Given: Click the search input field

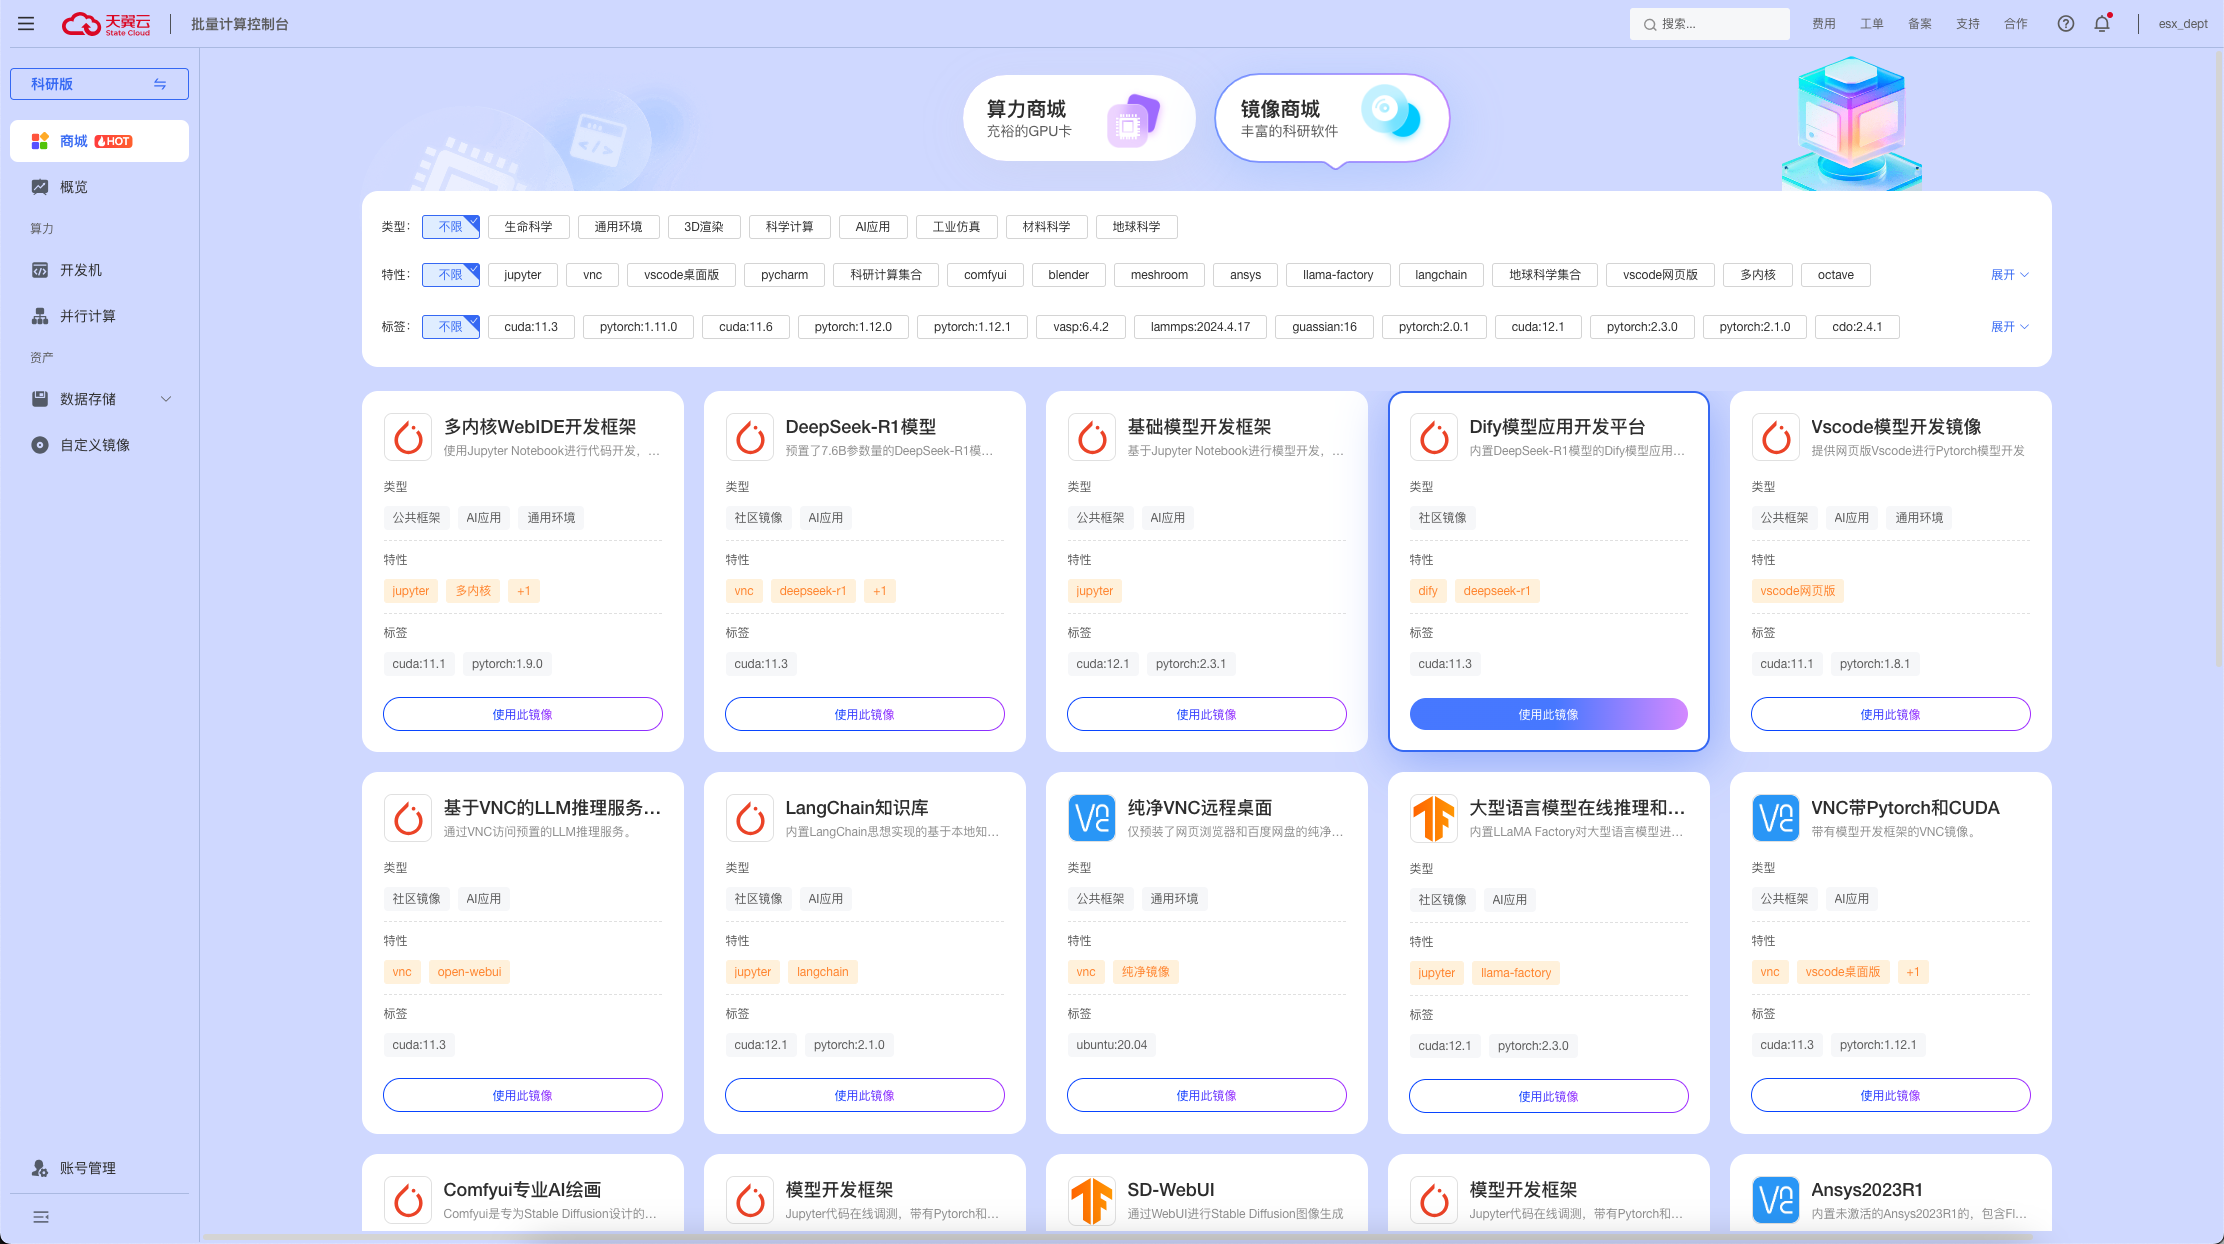Looking at the screenshot, I should pos(1710,24).
